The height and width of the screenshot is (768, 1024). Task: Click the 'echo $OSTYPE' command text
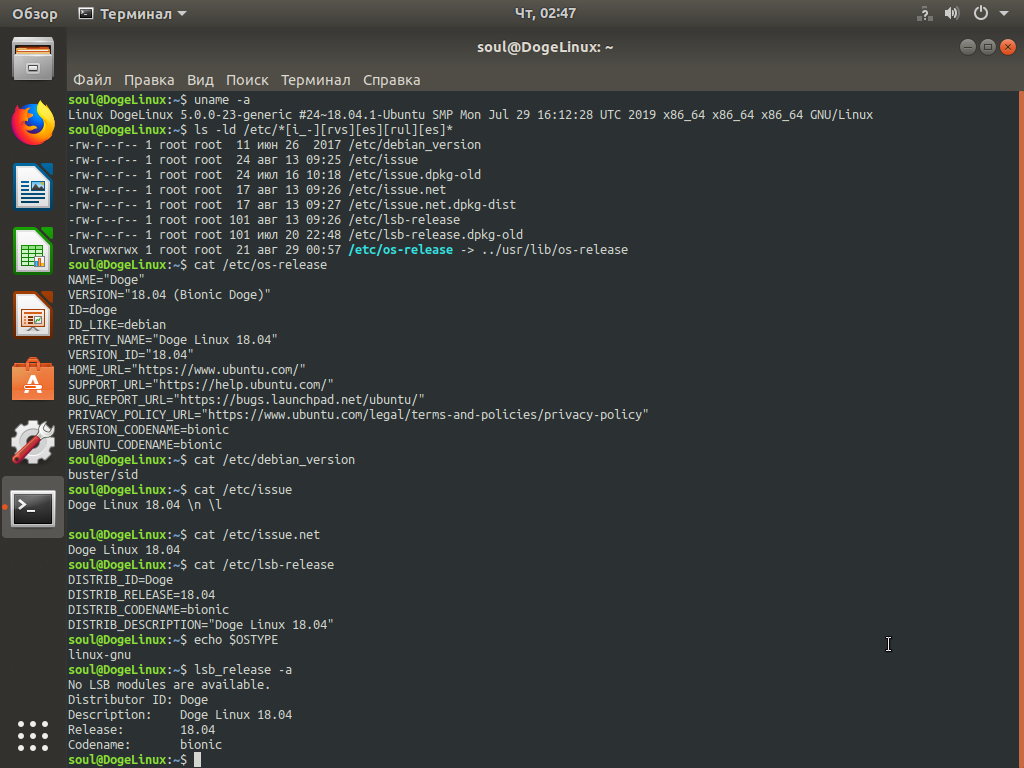coord(236,640)
